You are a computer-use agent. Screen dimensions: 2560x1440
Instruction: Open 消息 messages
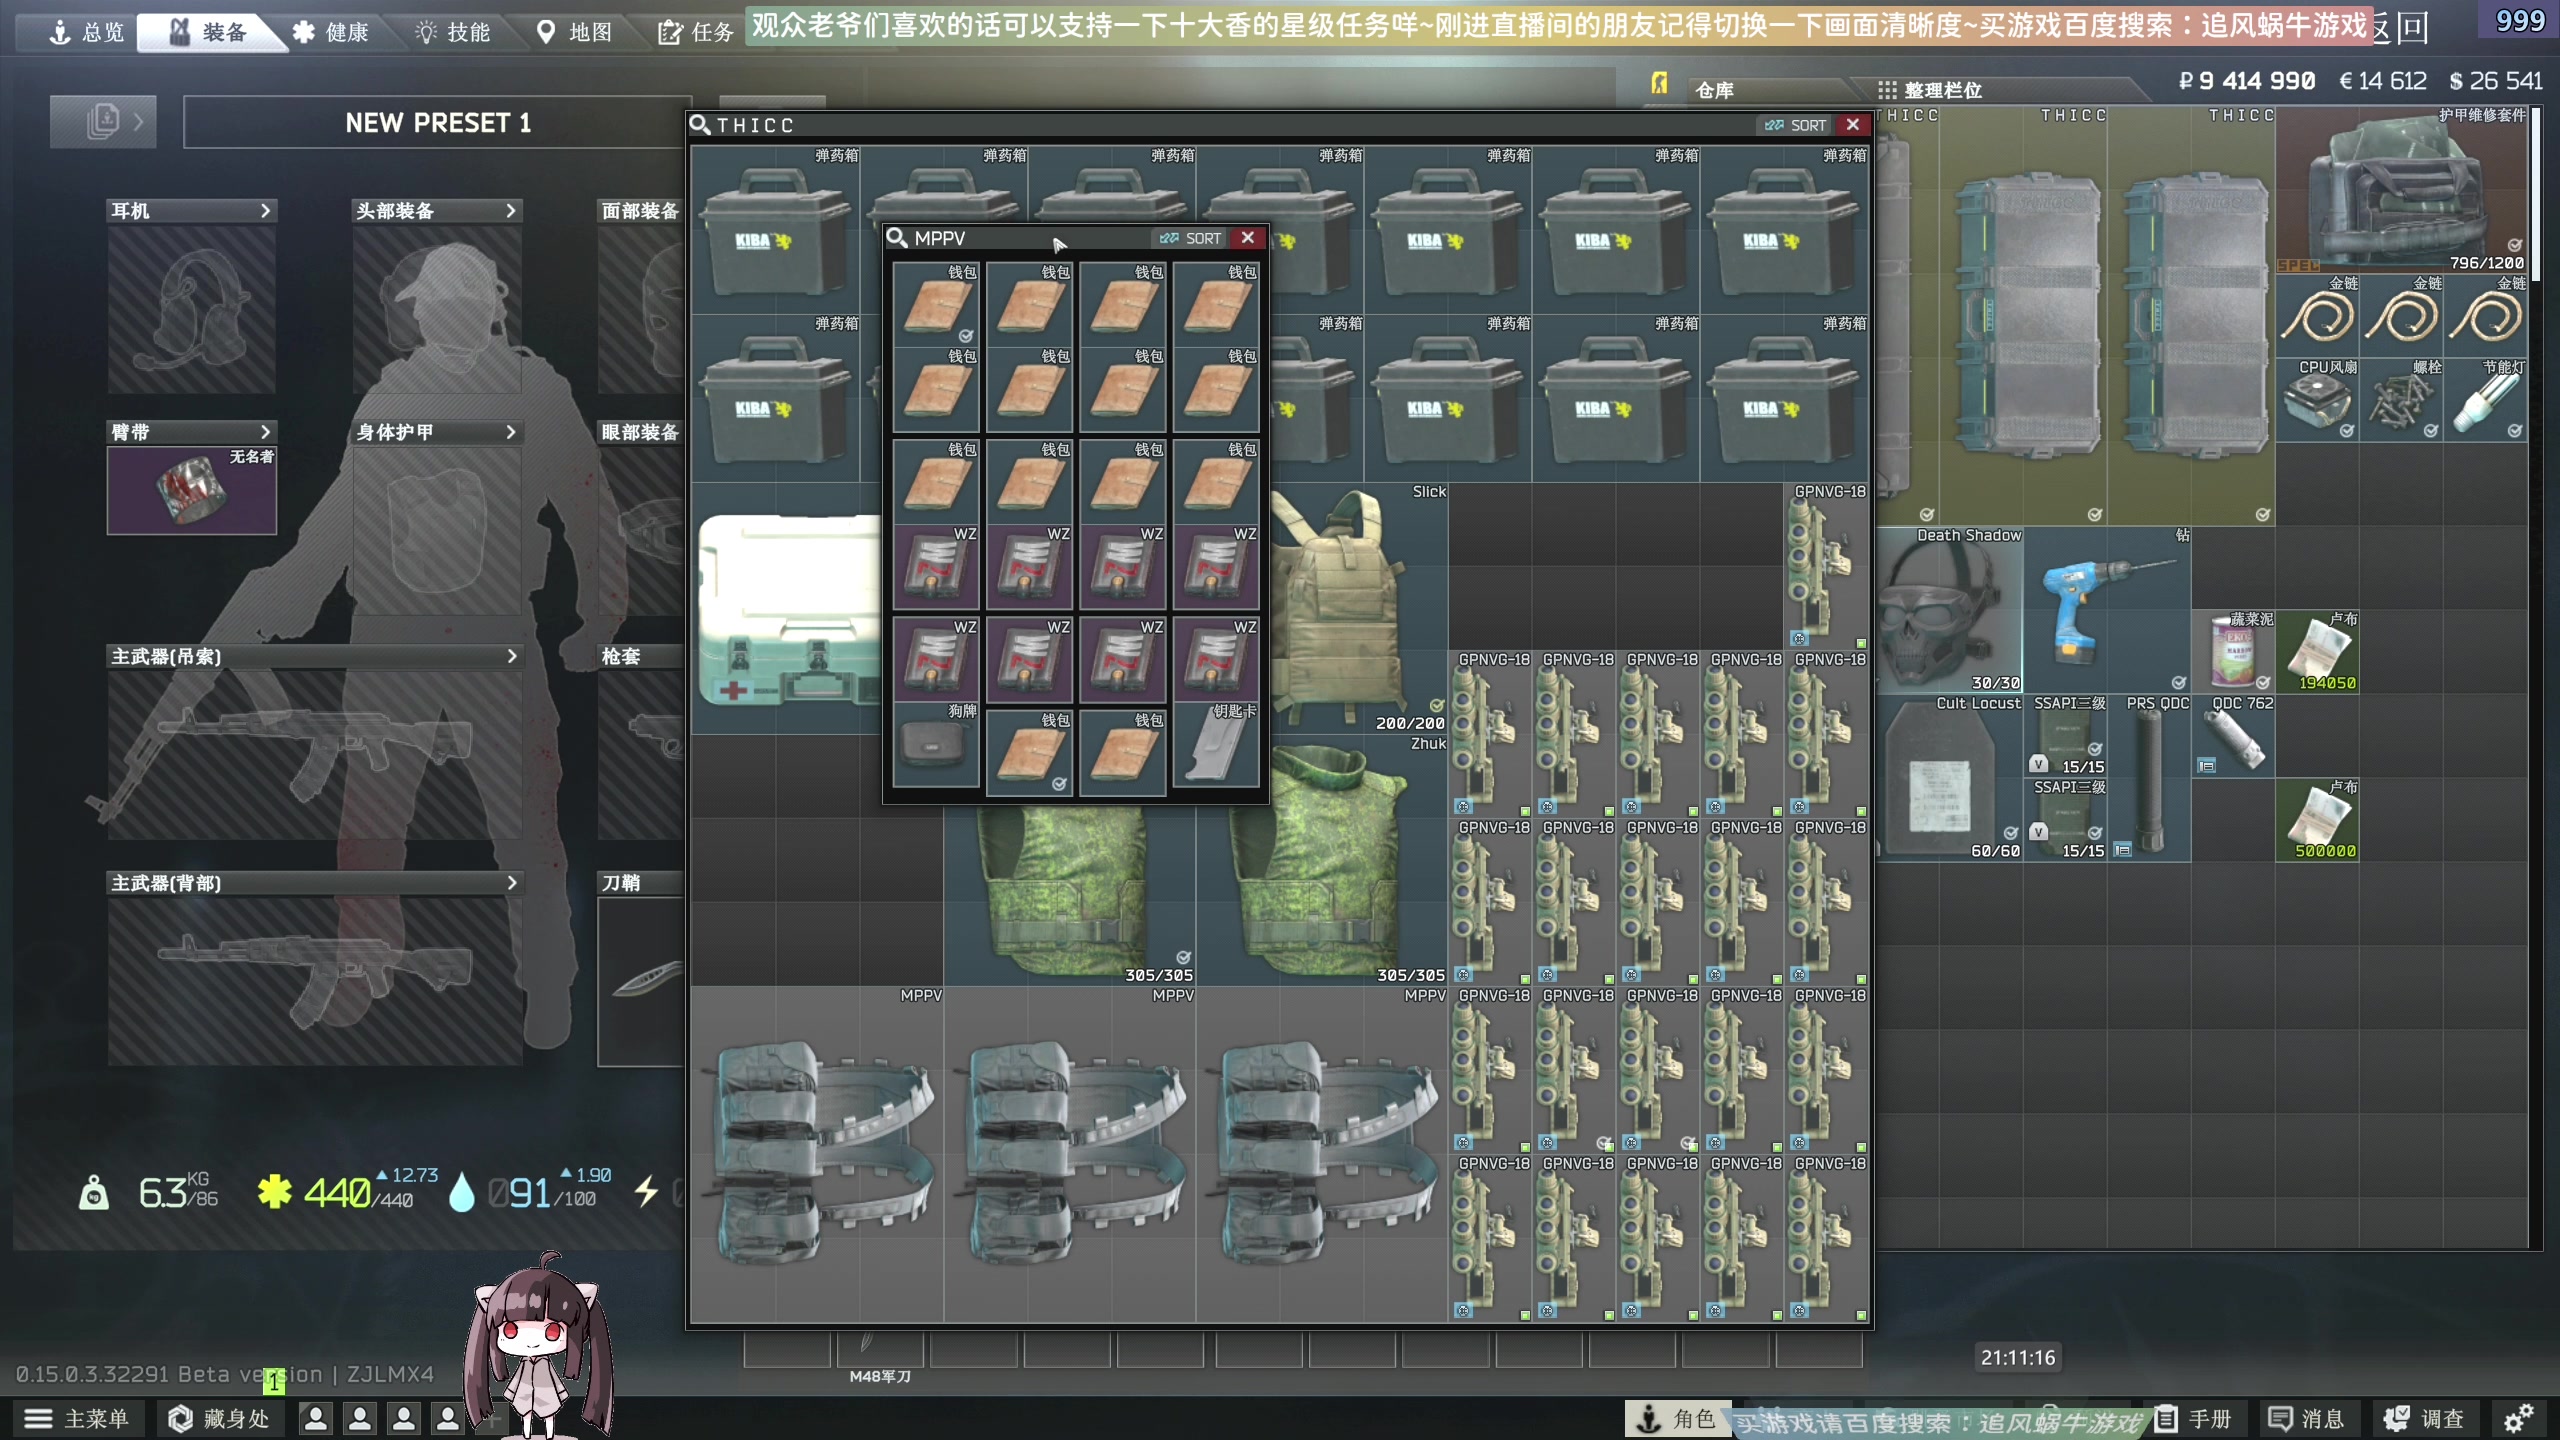pyautogui.click(x=2307, y=1419)
